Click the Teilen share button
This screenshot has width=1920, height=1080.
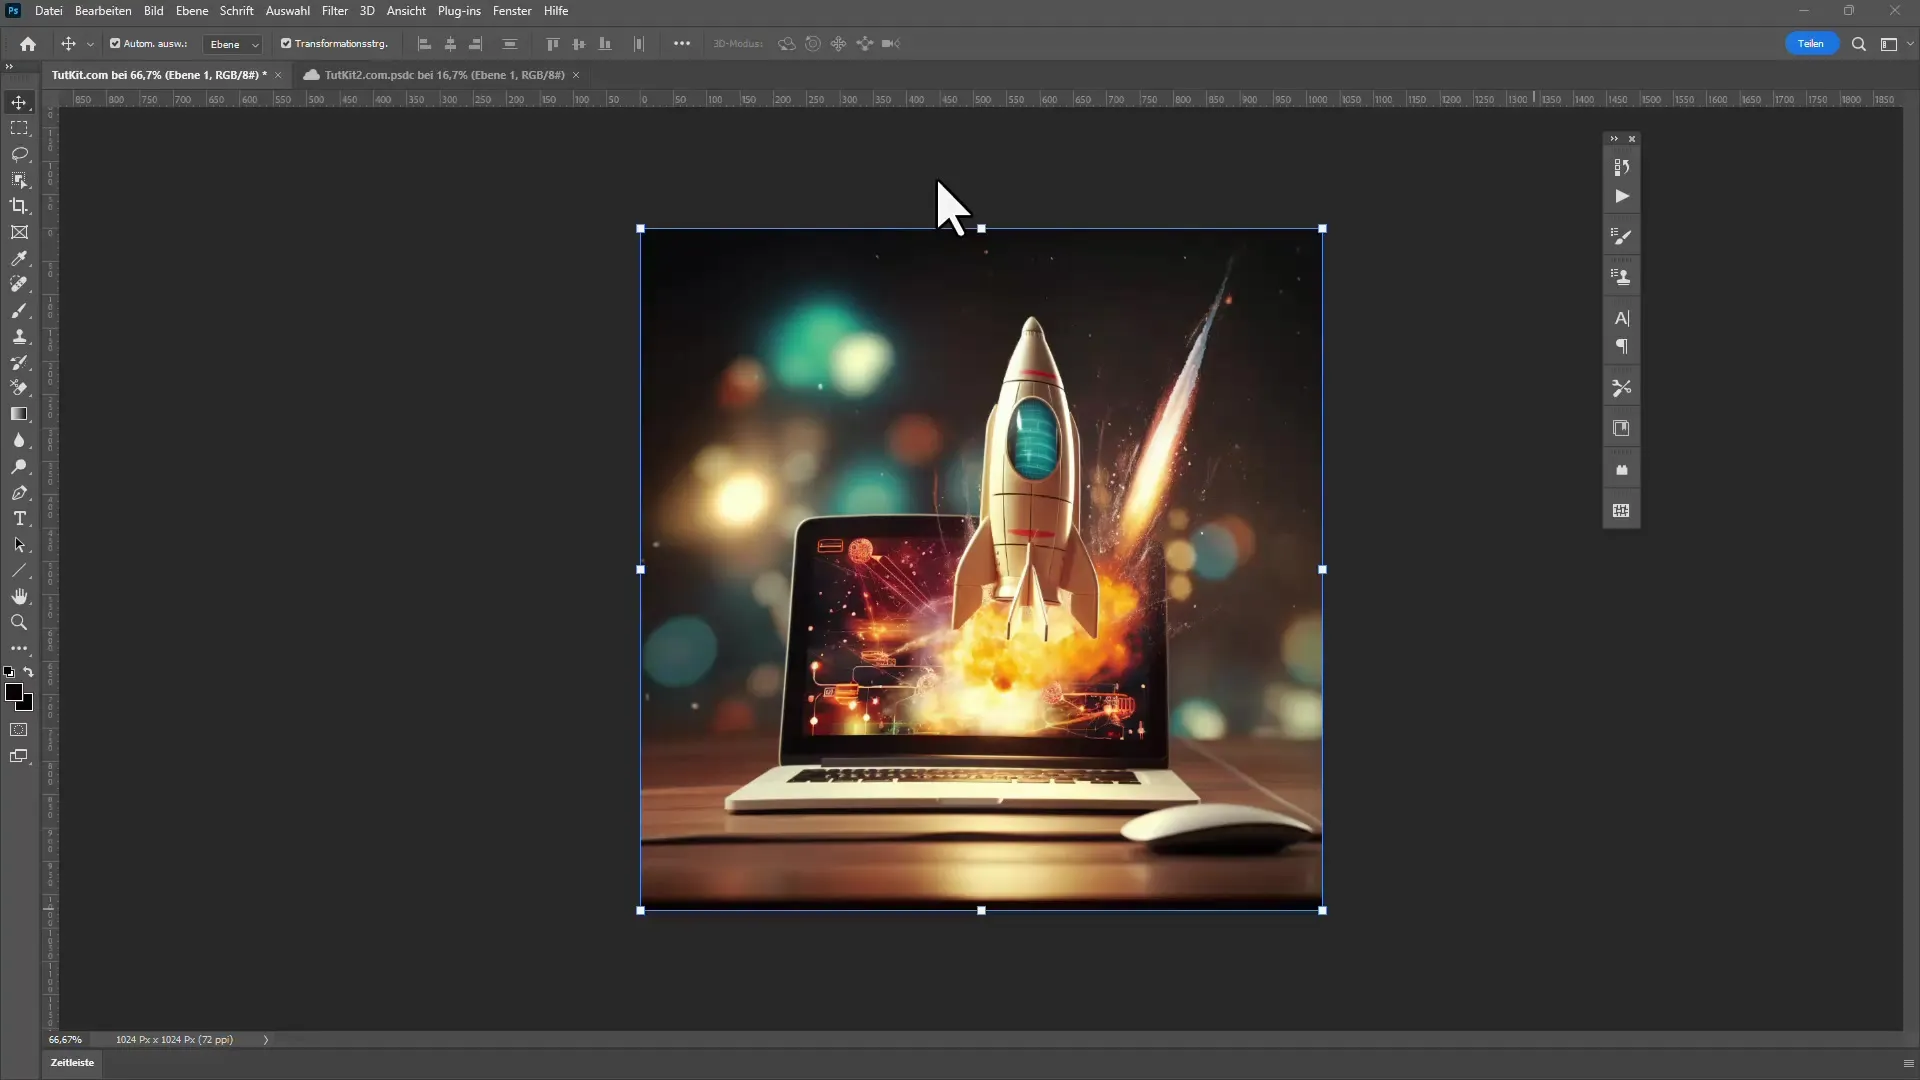1811,44
